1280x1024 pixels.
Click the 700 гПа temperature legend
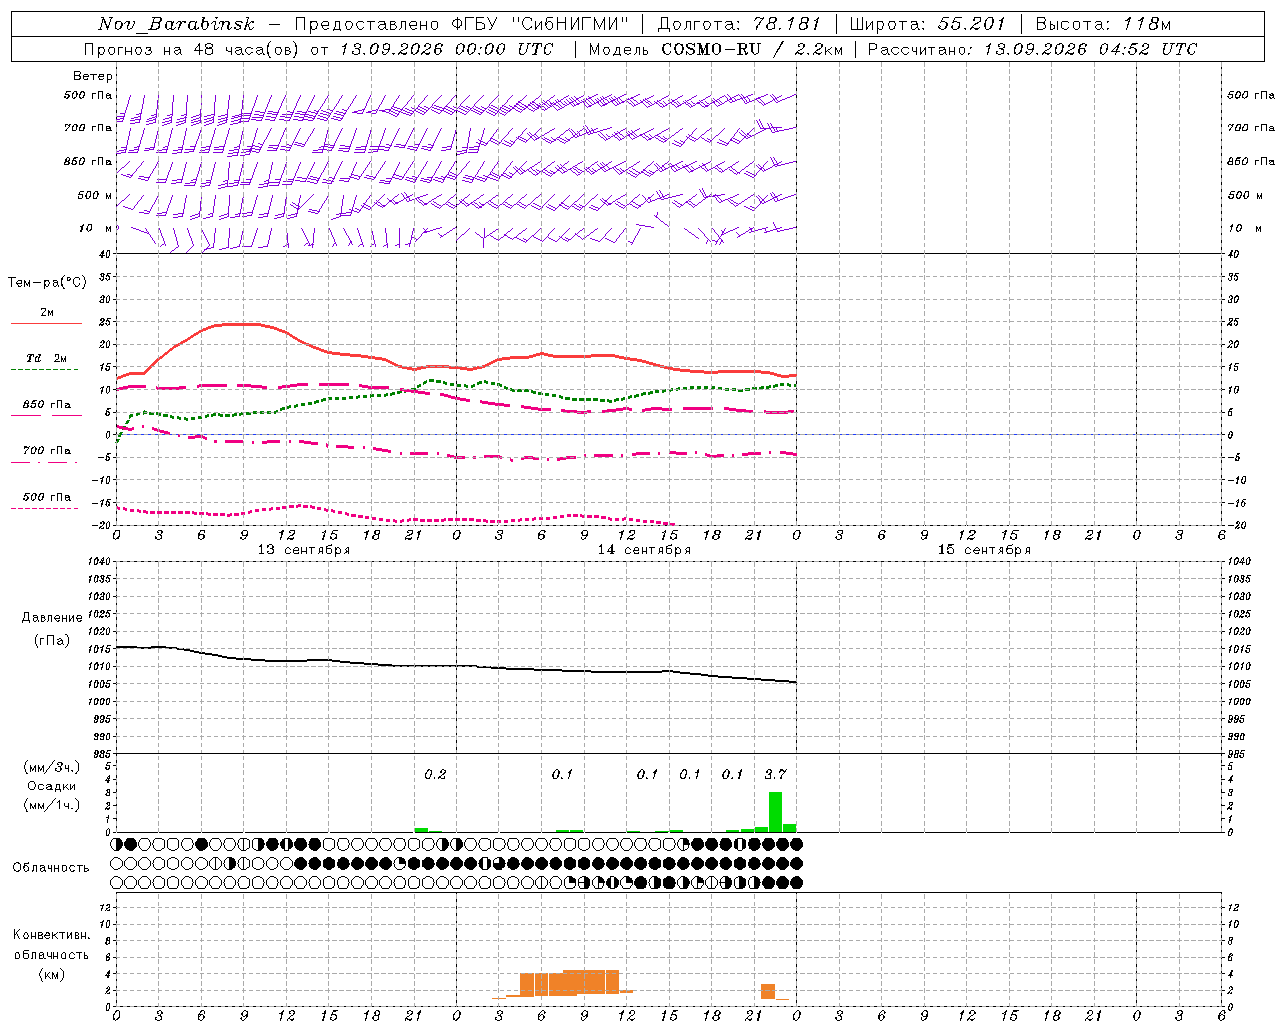46,454
